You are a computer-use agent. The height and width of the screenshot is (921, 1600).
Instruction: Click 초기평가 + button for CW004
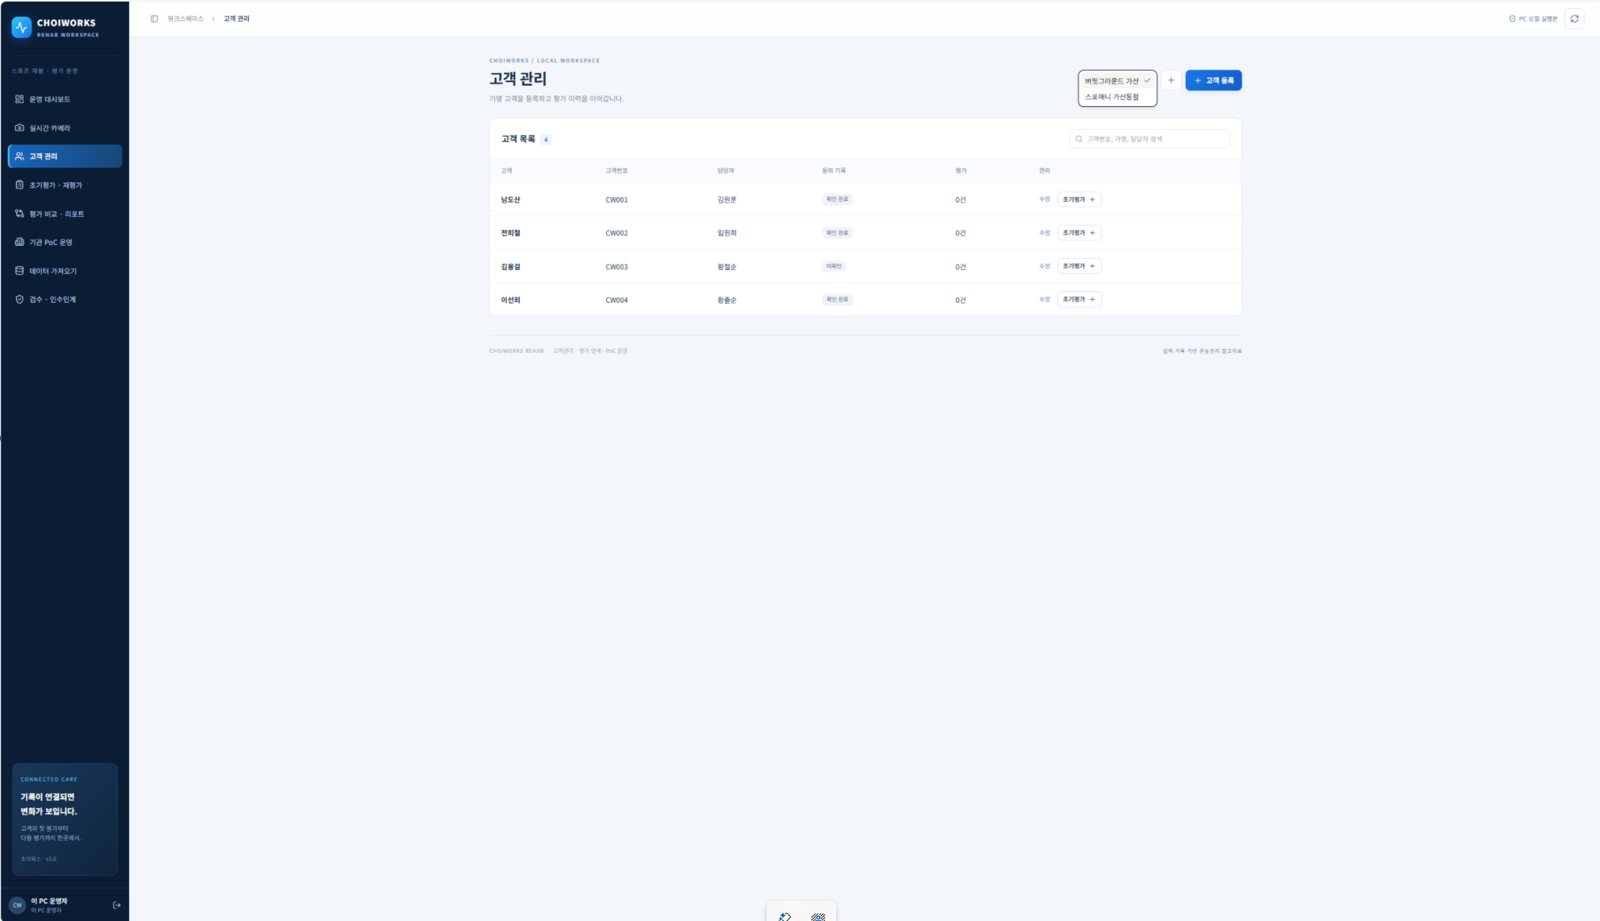[1079, 299]
